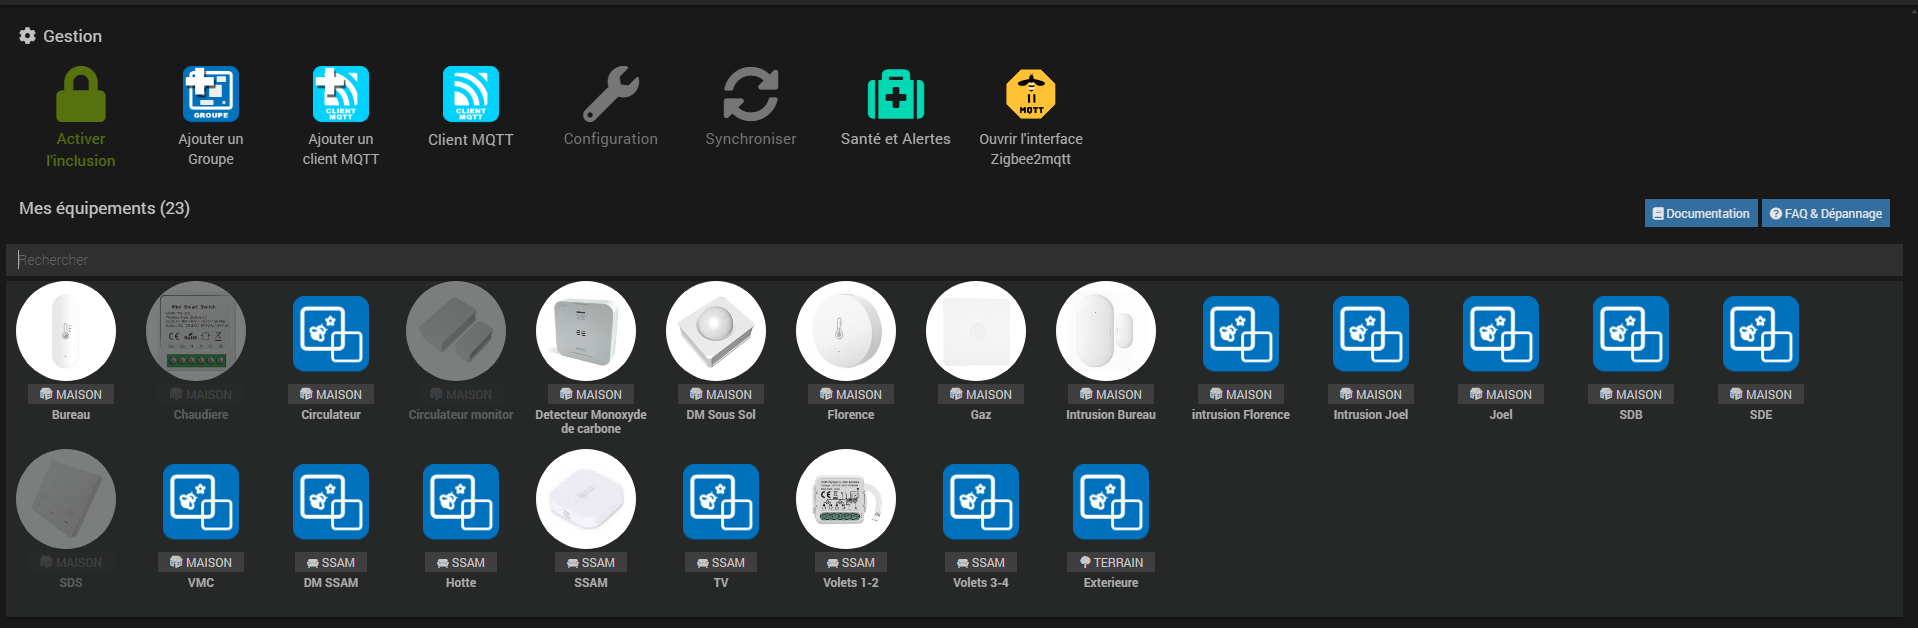Open the SDB equipment icon

(1631, 334)
